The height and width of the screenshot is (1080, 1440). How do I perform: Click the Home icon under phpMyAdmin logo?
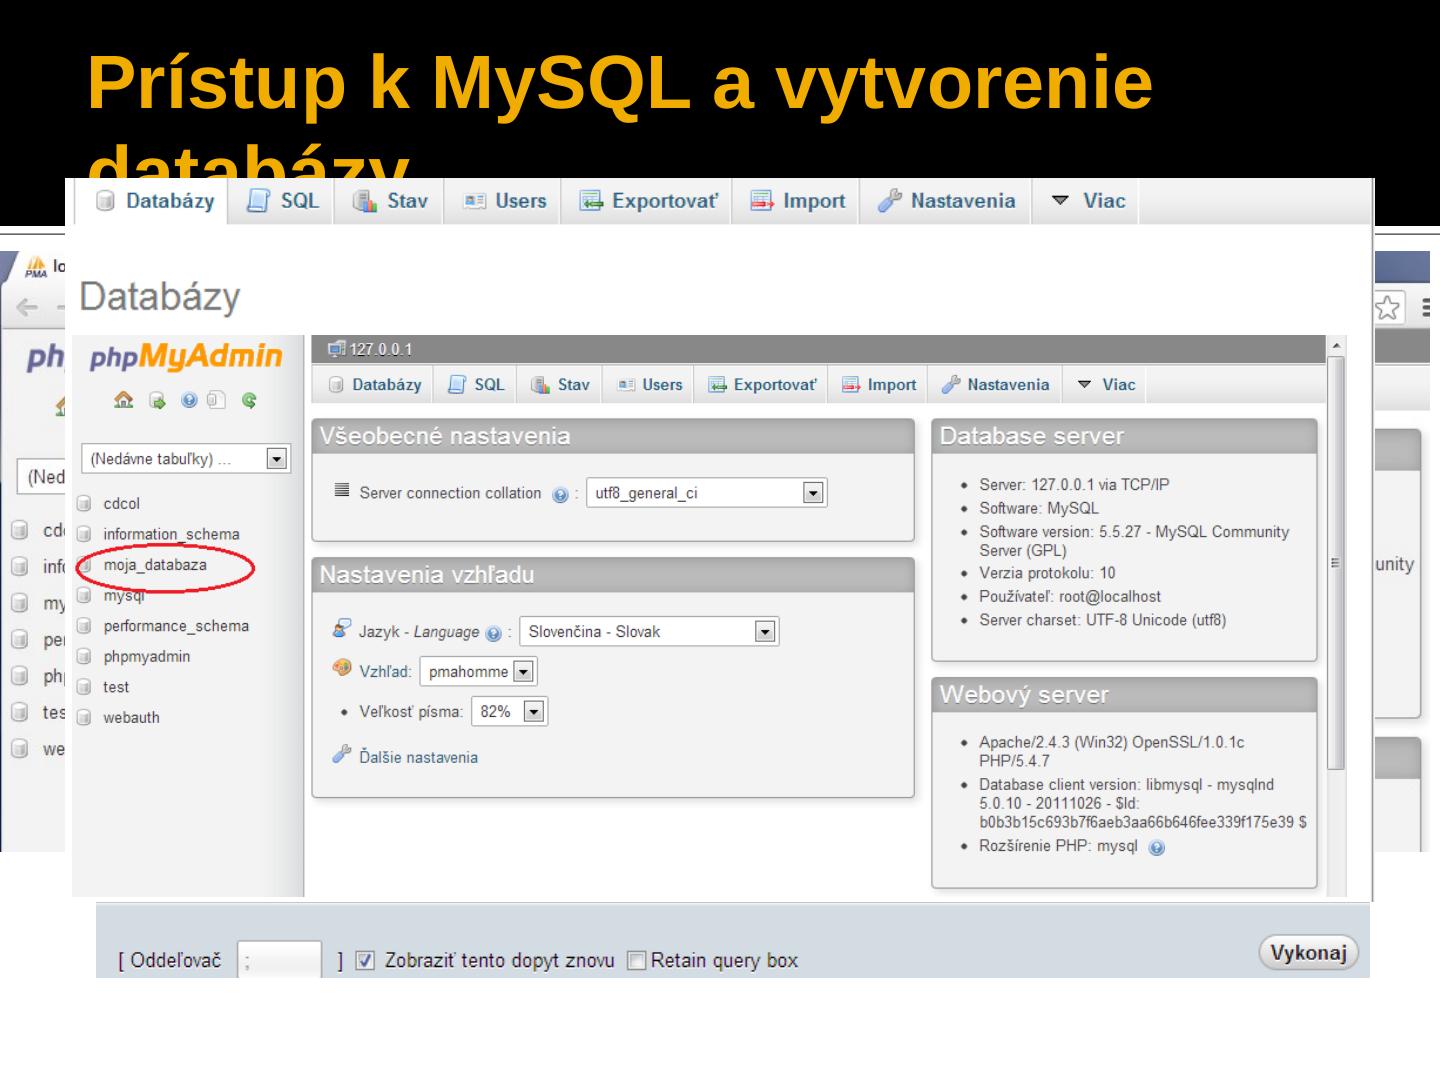click(123, 401)
